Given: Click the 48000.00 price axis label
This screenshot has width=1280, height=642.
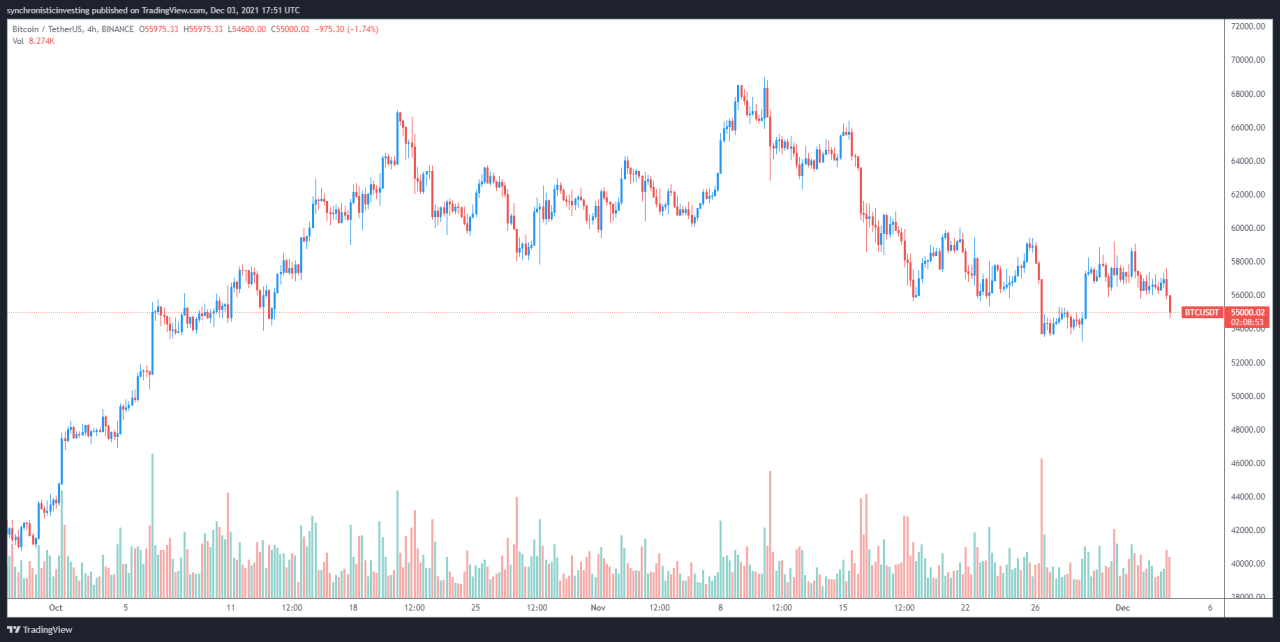Looking at the screenshot, I should [x=1250, y=430].
